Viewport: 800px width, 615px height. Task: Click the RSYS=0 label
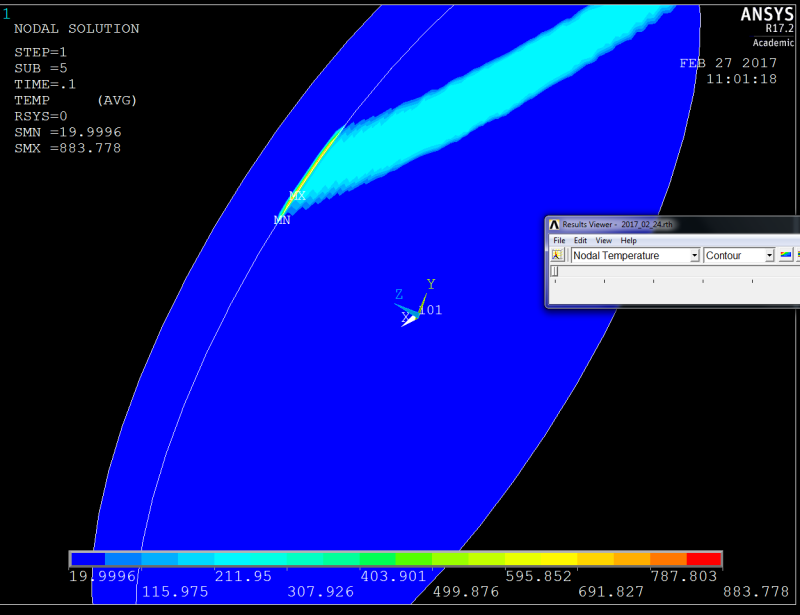click(x=41, y=116)
